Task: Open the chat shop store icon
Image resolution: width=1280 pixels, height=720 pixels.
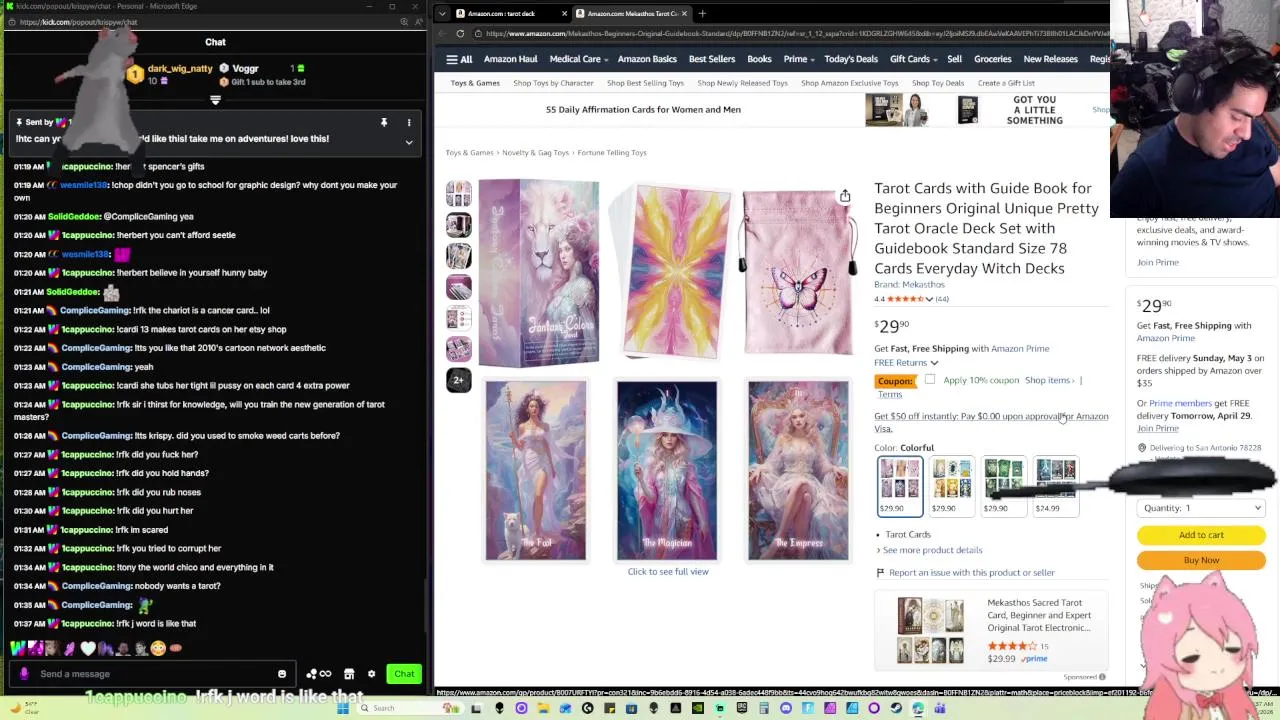Action: point(349,674)
